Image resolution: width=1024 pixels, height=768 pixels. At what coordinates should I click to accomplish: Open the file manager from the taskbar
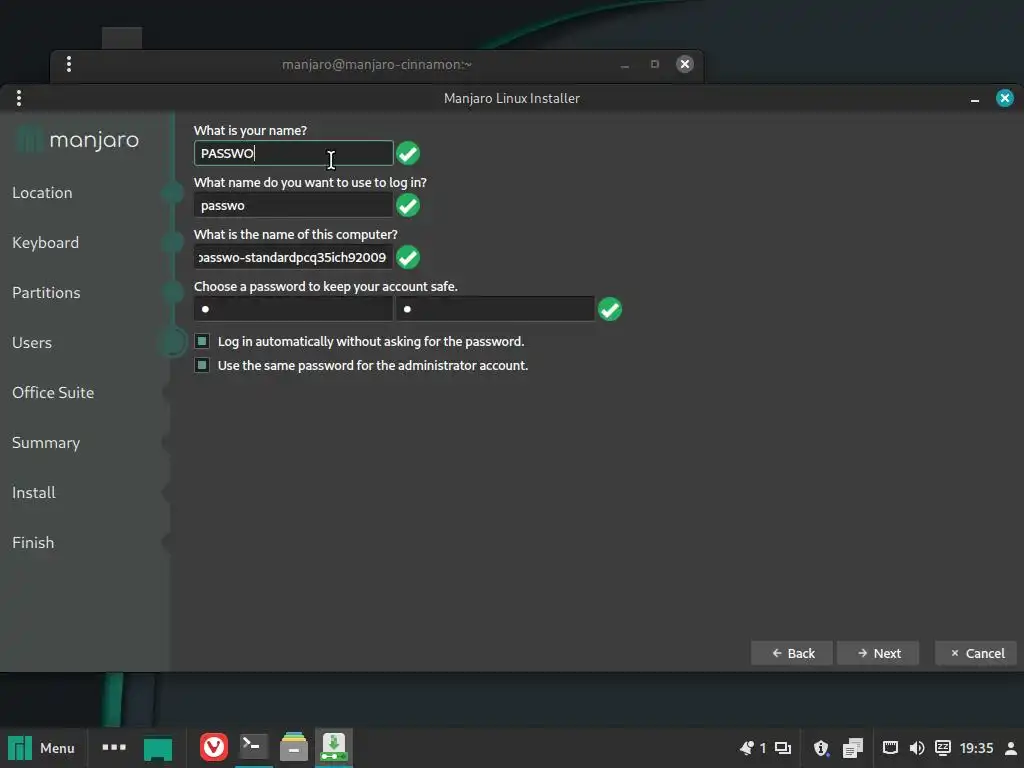[294, 747]
